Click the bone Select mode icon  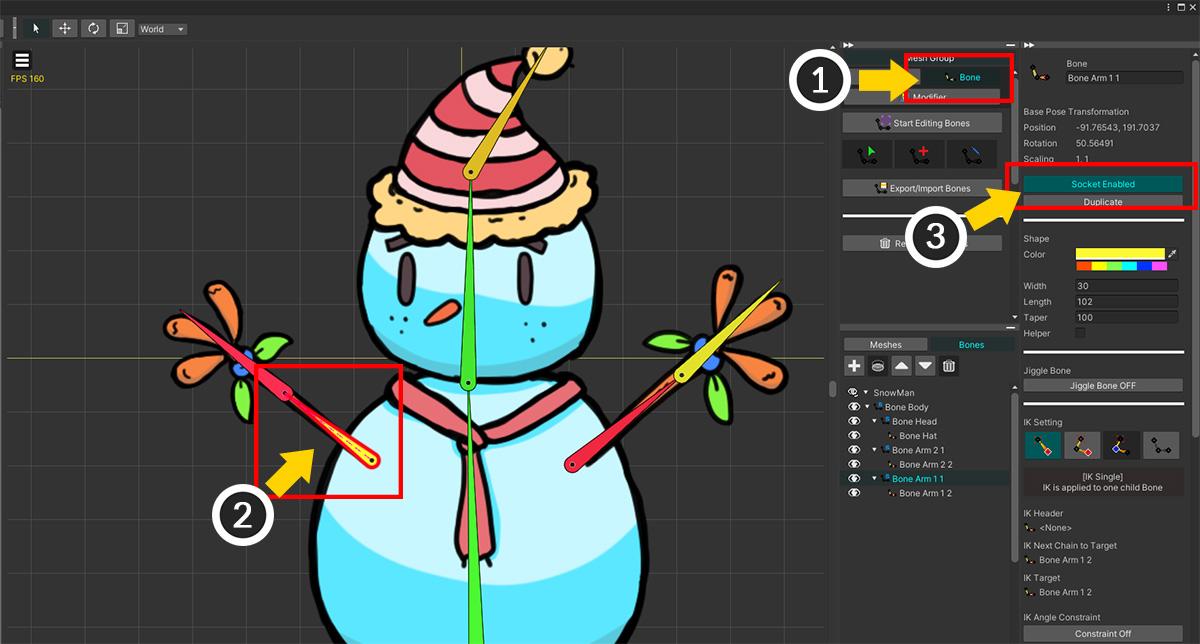click(868, 154)
